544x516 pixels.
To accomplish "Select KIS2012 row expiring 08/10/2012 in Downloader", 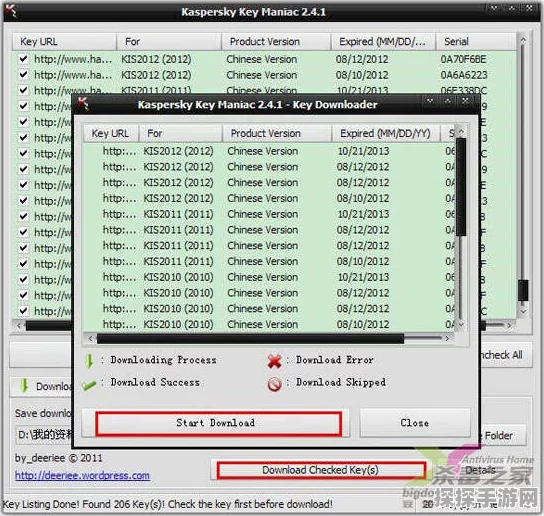I will click(269, 198).
